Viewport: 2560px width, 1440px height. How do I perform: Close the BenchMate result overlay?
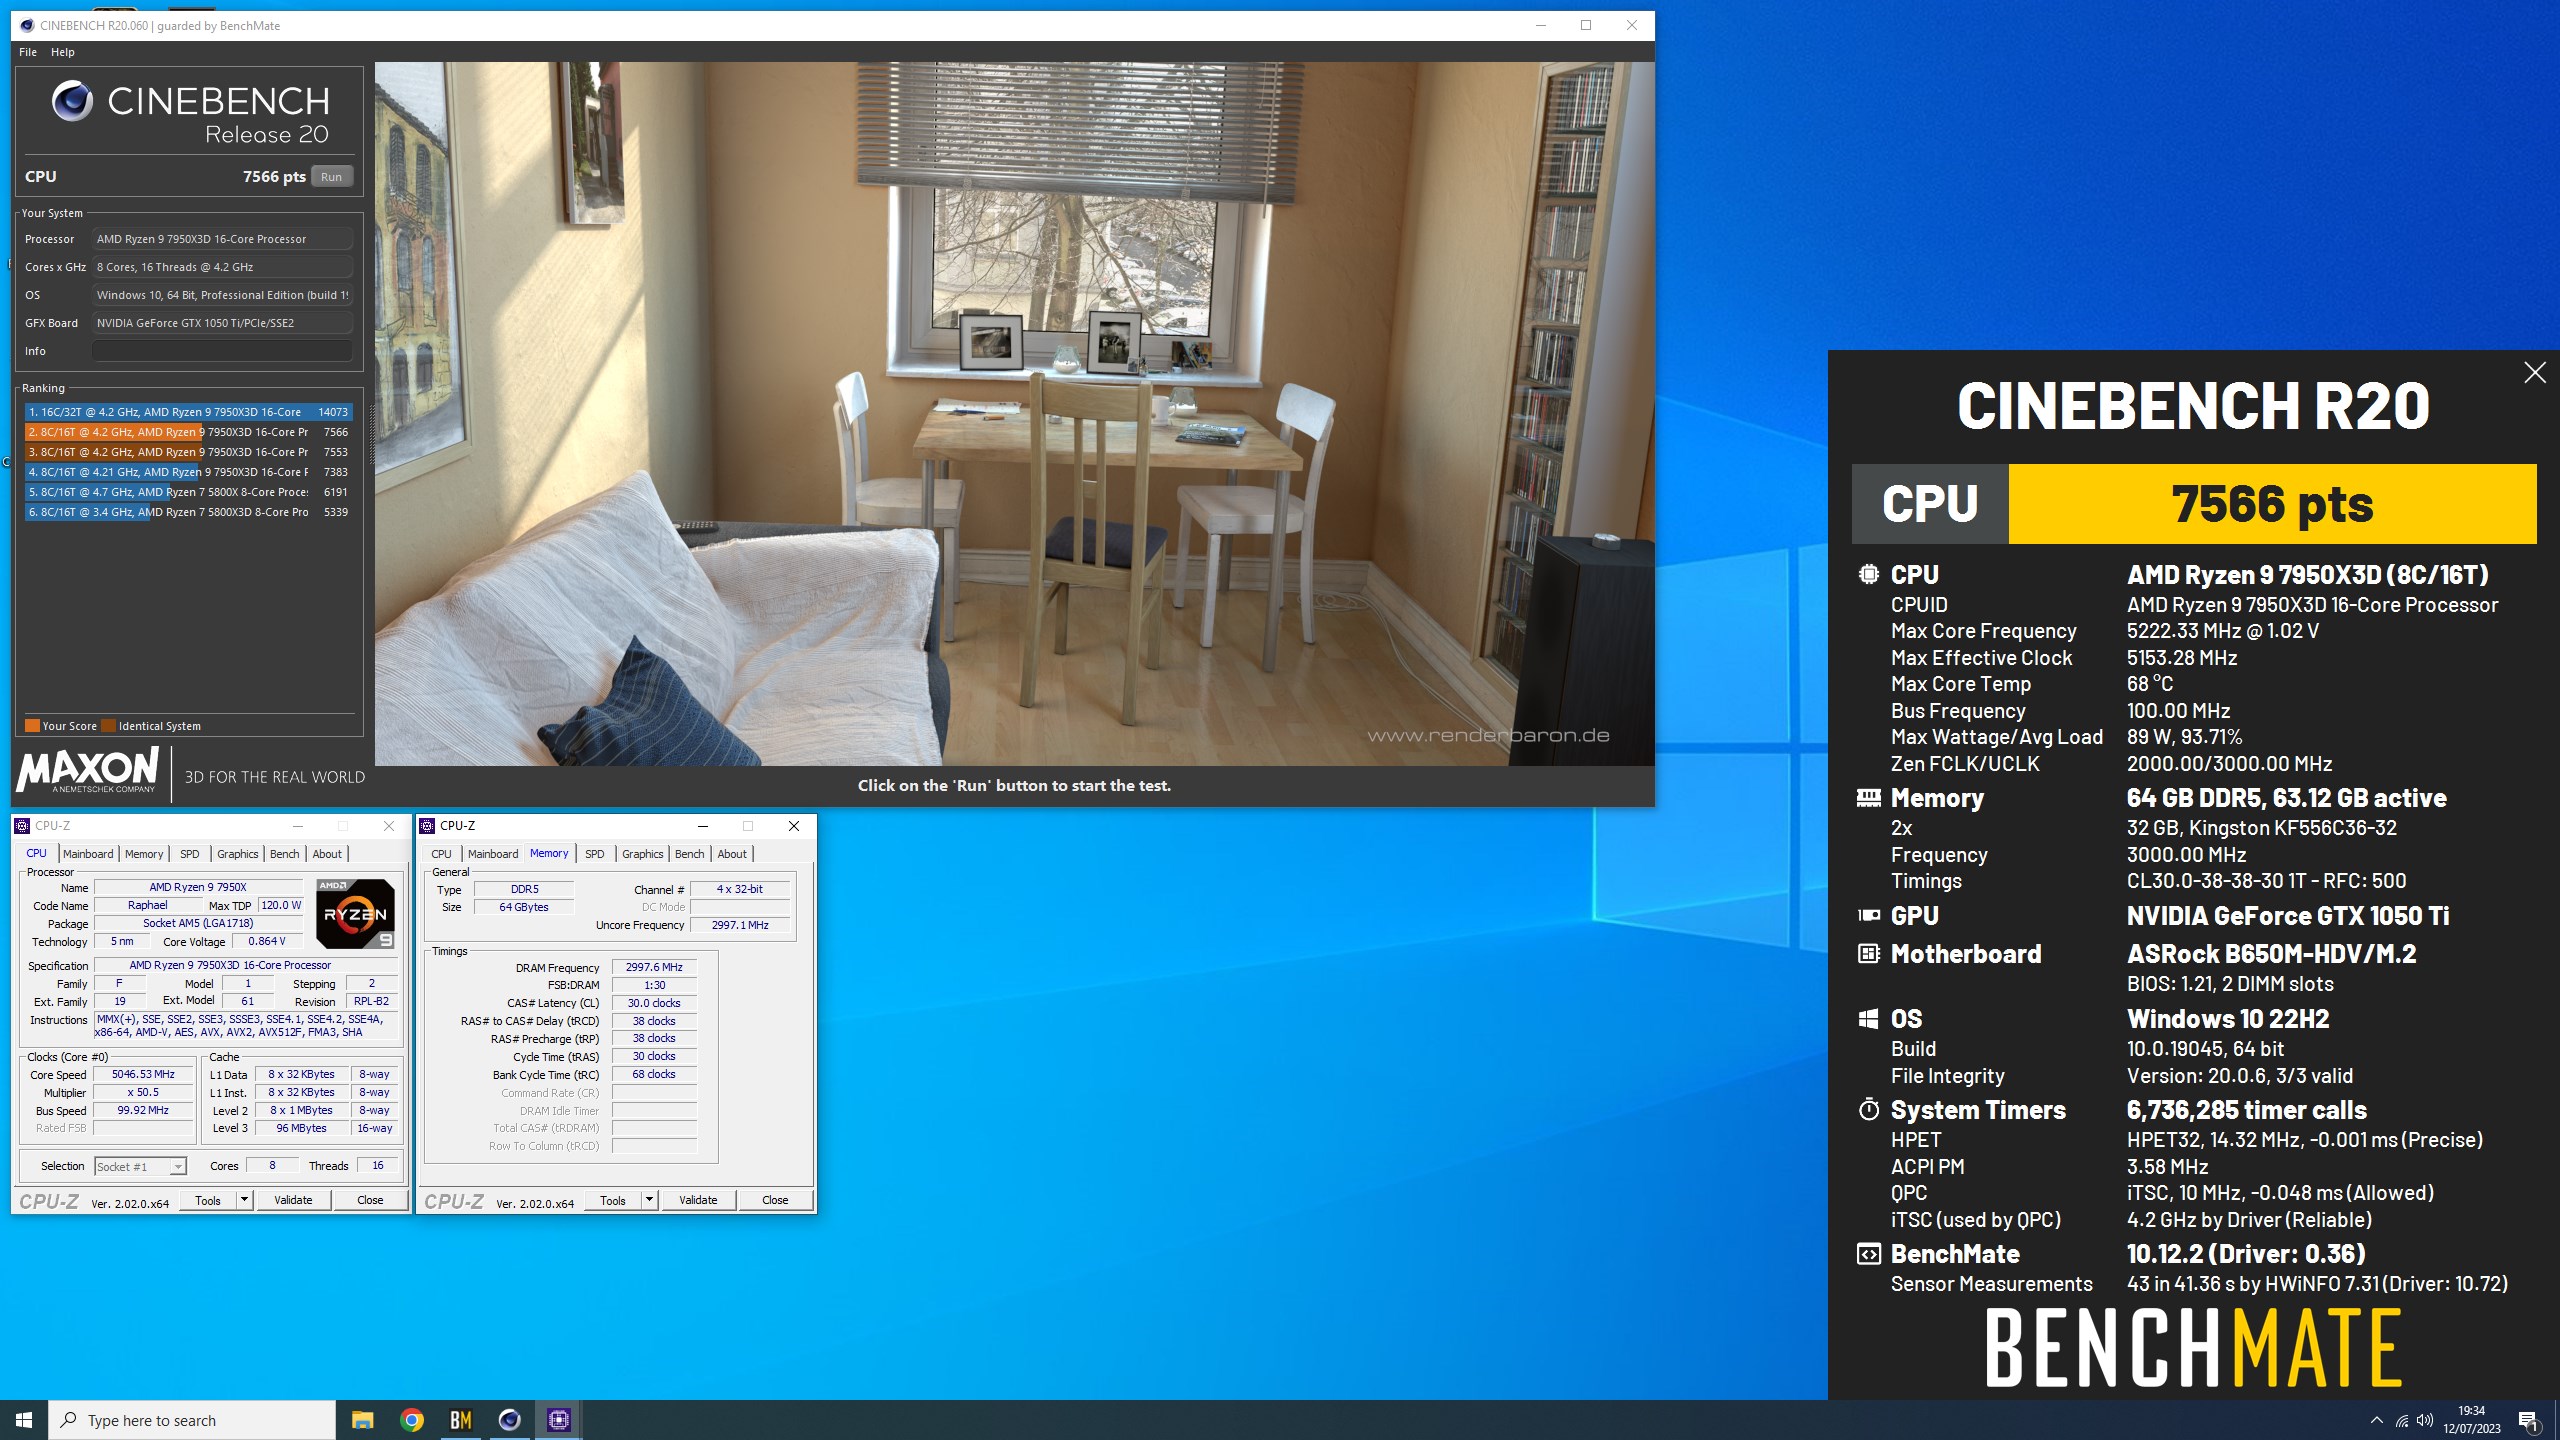[x=2534, y=373]
